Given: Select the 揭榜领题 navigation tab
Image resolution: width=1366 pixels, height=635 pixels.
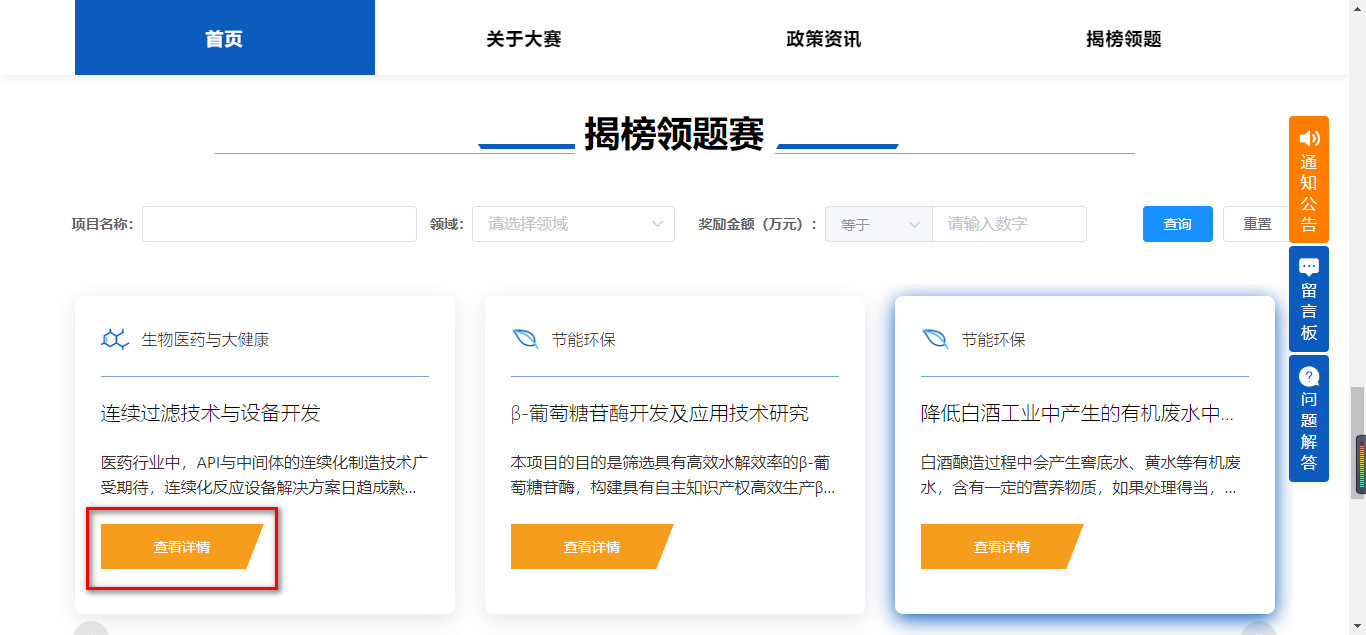Looking at the screenshot, I should [1121, 39].
